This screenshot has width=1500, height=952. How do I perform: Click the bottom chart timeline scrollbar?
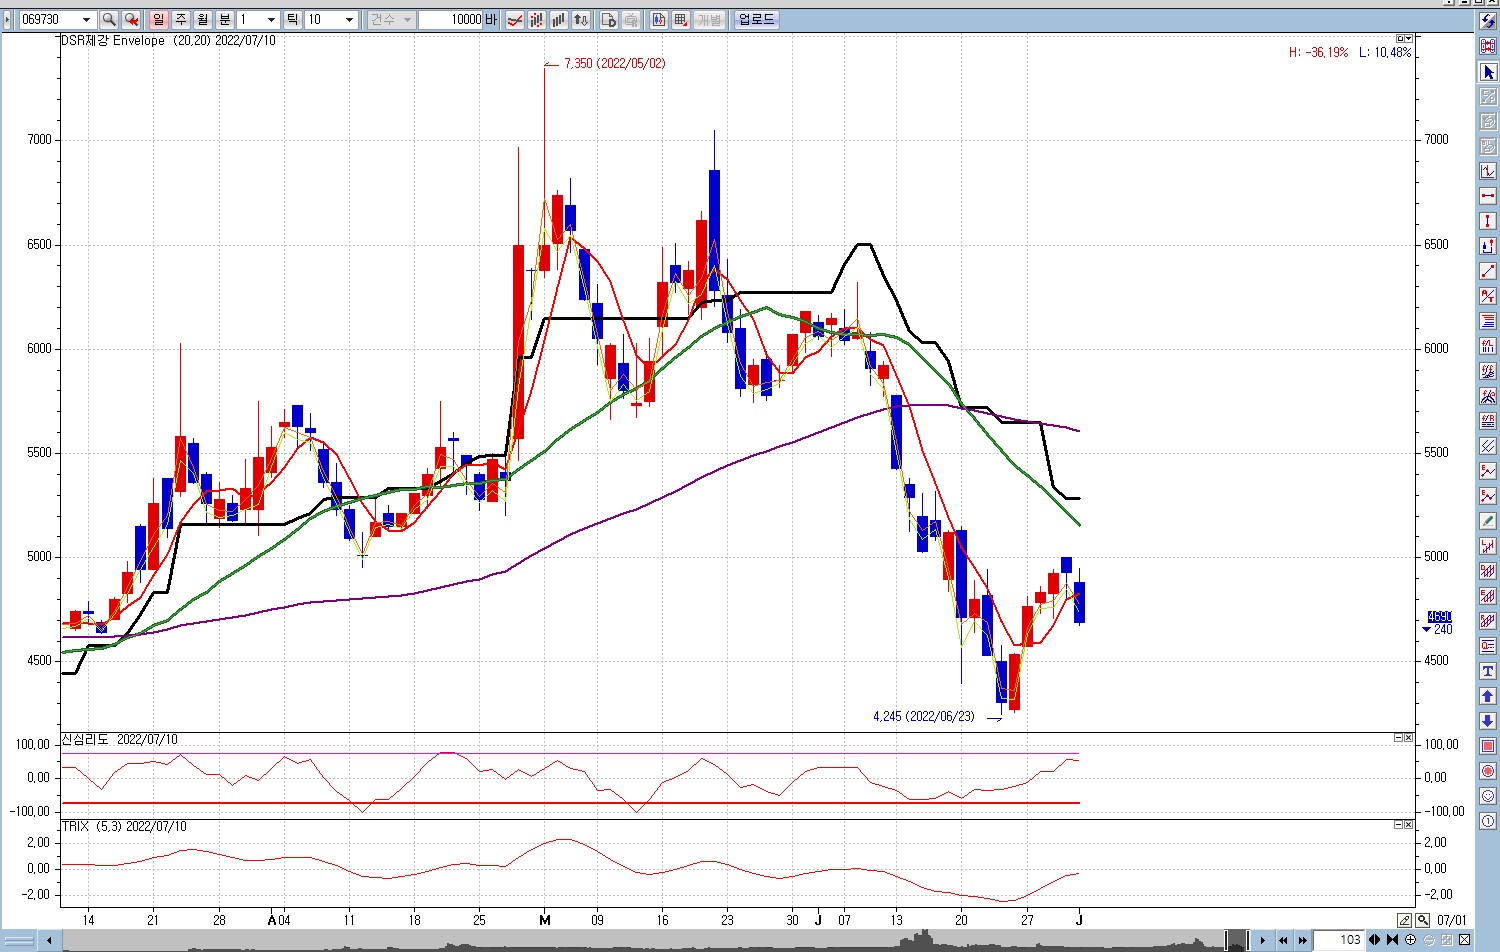tap(640, 940)
